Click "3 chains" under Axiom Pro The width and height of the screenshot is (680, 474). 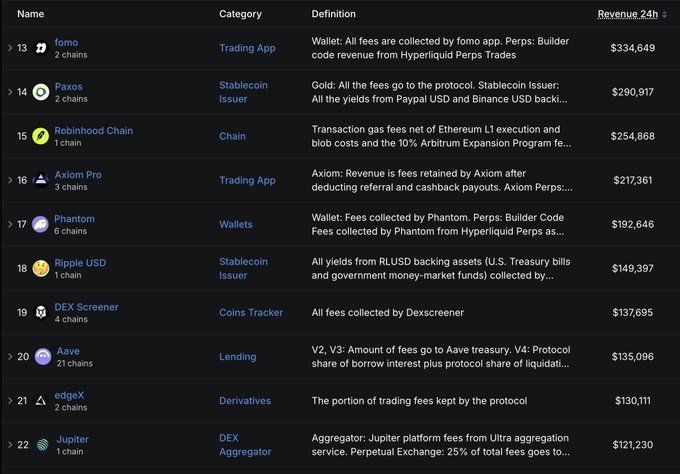[71, 187]
